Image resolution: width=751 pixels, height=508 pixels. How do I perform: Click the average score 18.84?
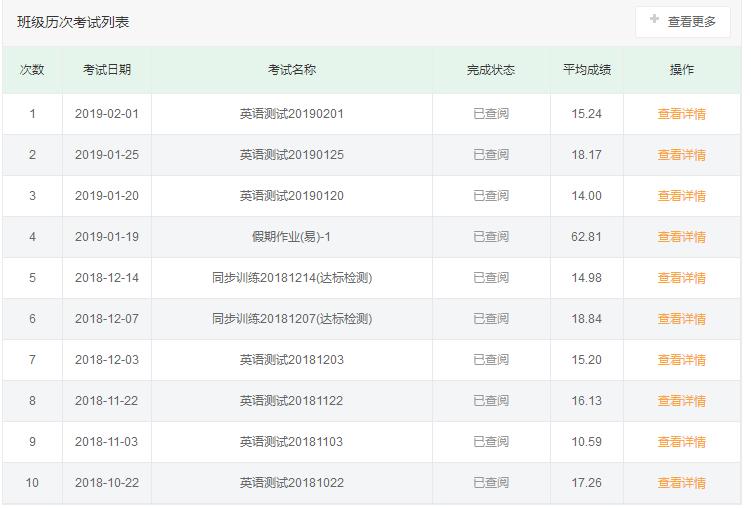coord(587,319)
